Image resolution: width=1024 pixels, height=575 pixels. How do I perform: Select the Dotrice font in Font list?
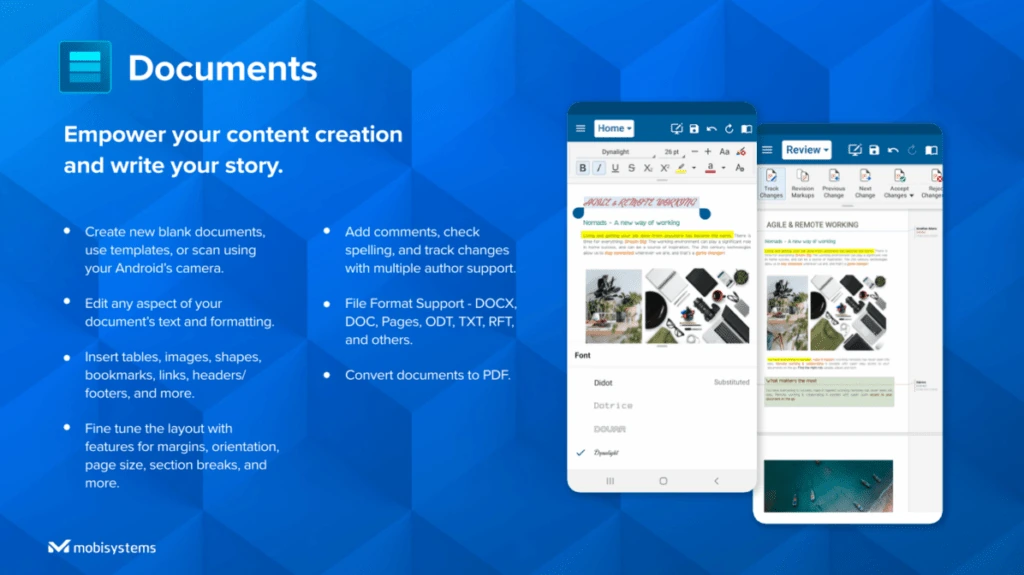click(662, 406)
